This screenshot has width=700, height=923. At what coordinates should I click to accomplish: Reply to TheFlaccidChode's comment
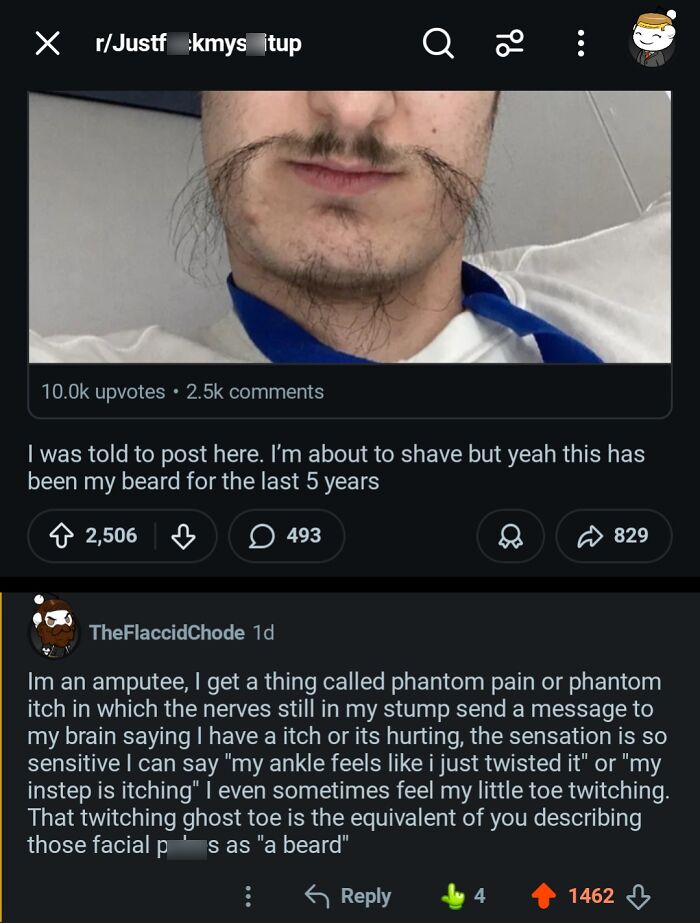348,896
